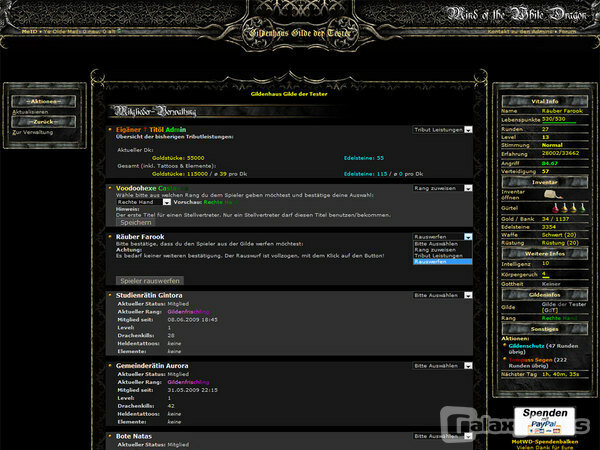The height and width of the screenshot is (450, 600).
Task: Click the Inventar section header
Action: [545, 182]
